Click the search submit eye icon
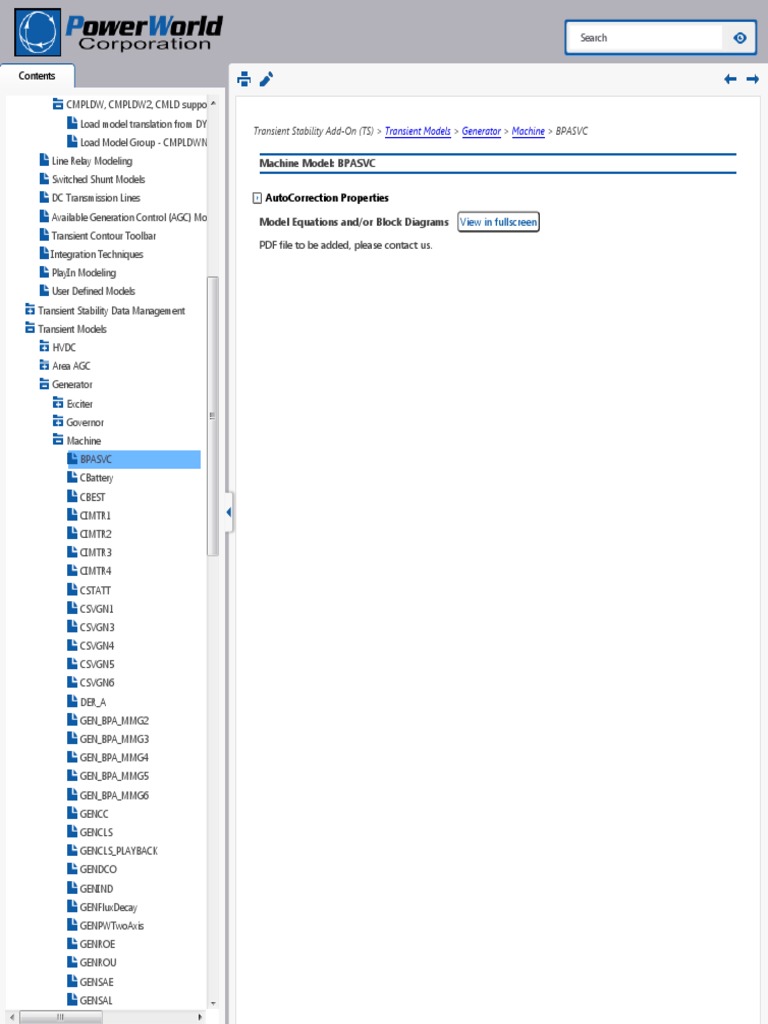This screenshot has width=768, height=1024. pos(739,38)
